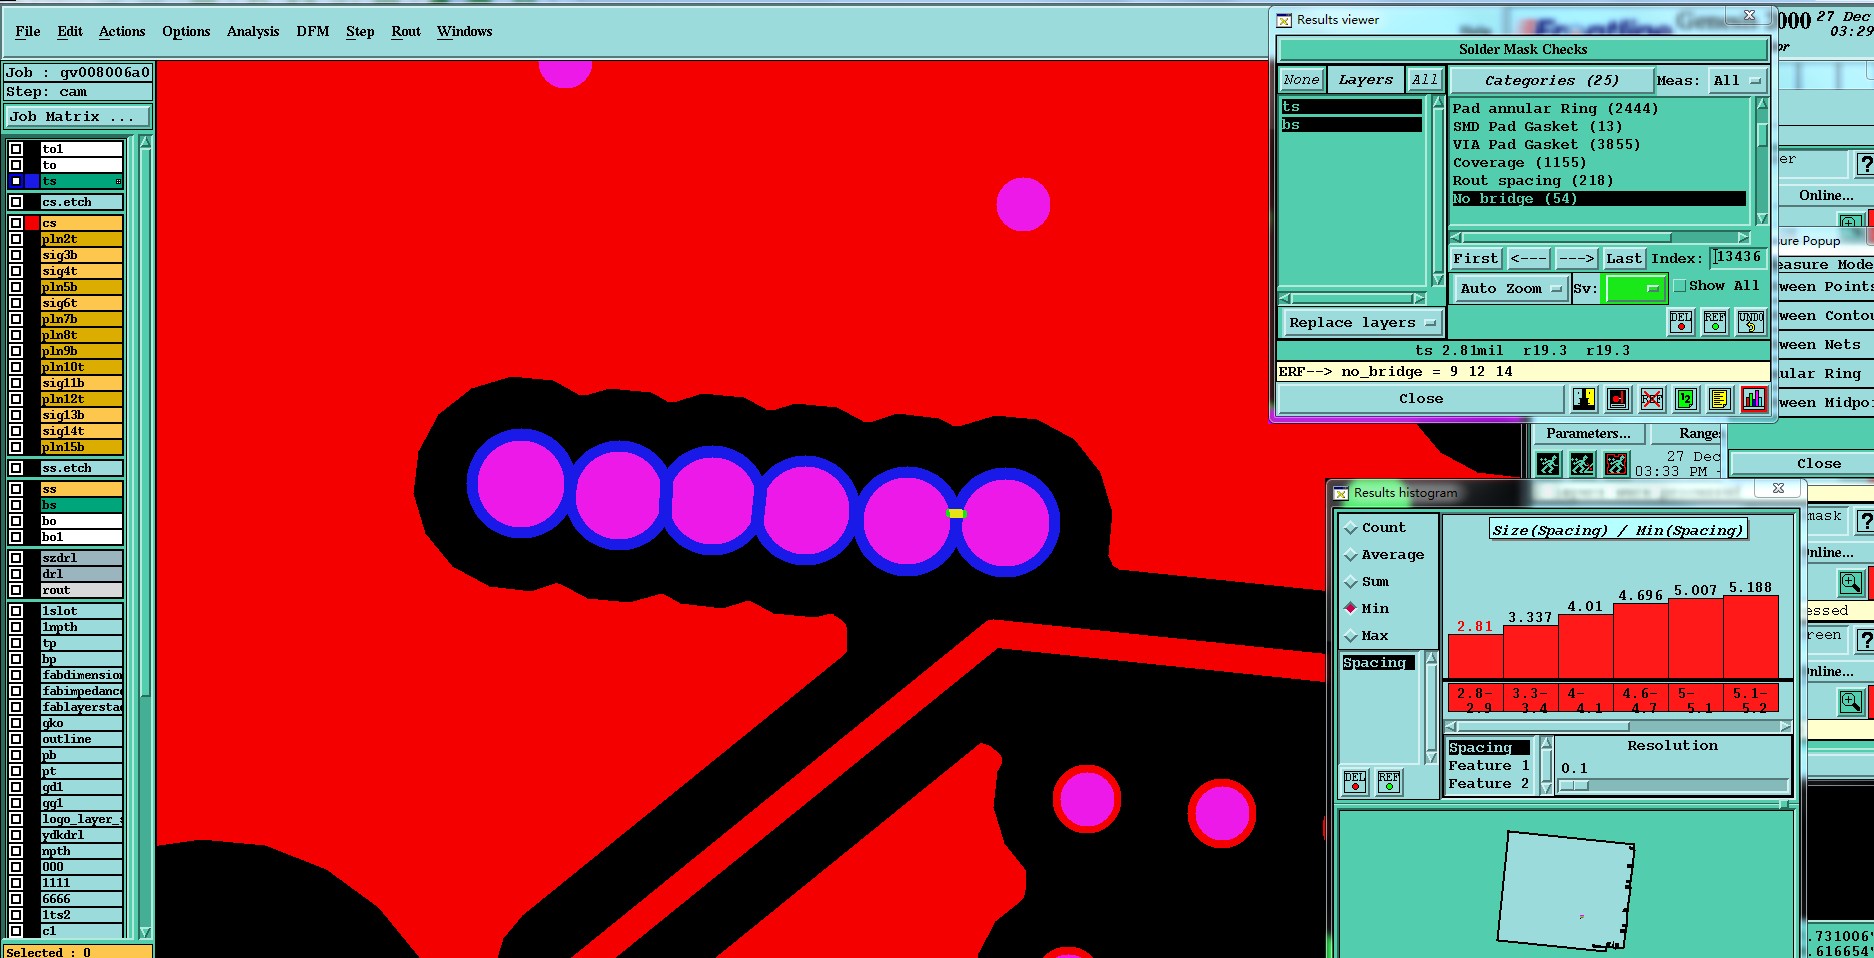
Task: Click the contour/profile icon beside Close in Results viewer
Action: (1584, 399)
